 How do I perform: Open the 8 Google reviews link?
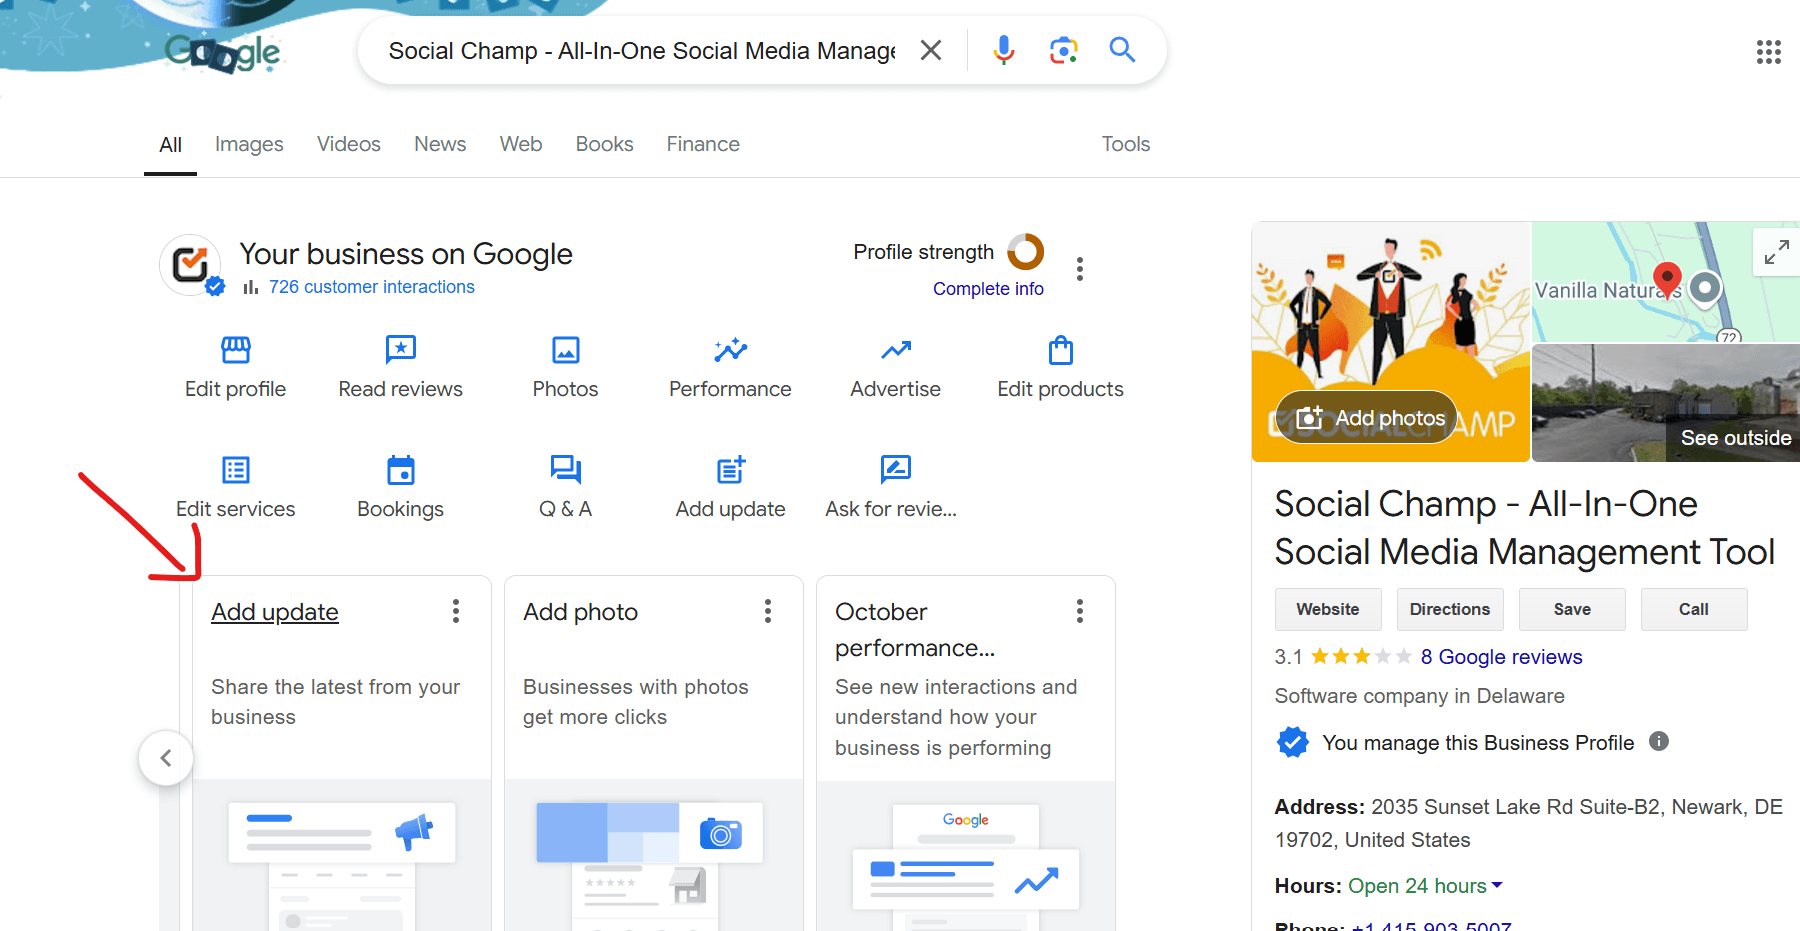1501,657
